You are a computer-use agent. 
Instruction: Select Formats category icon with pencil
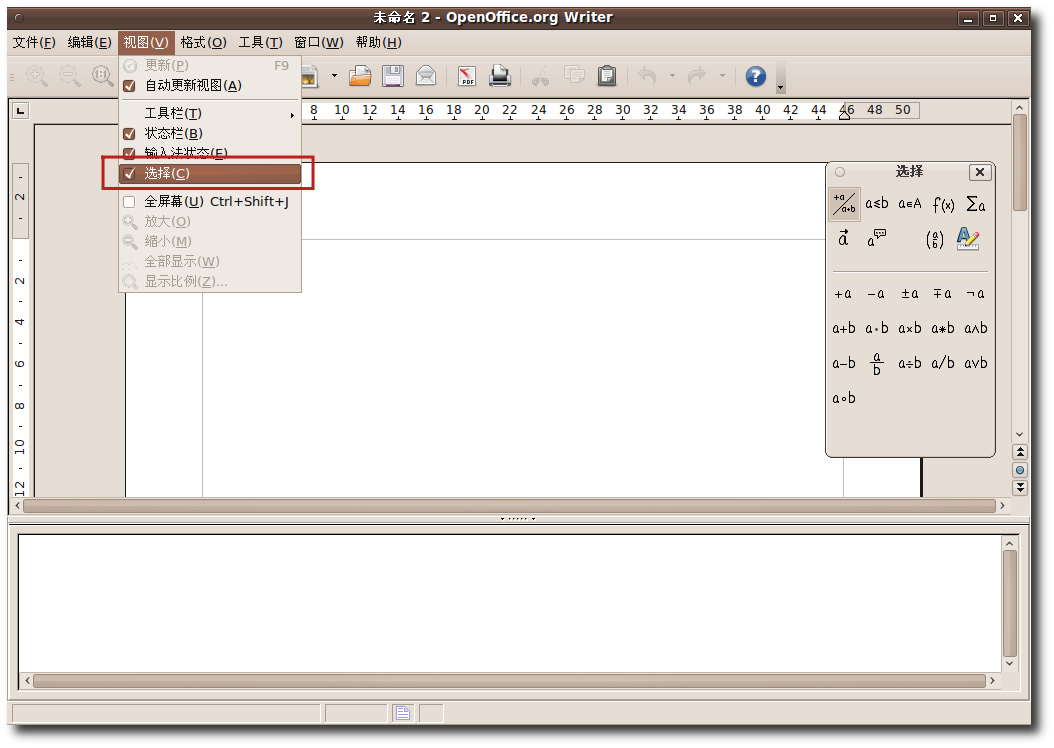[968, 239]
